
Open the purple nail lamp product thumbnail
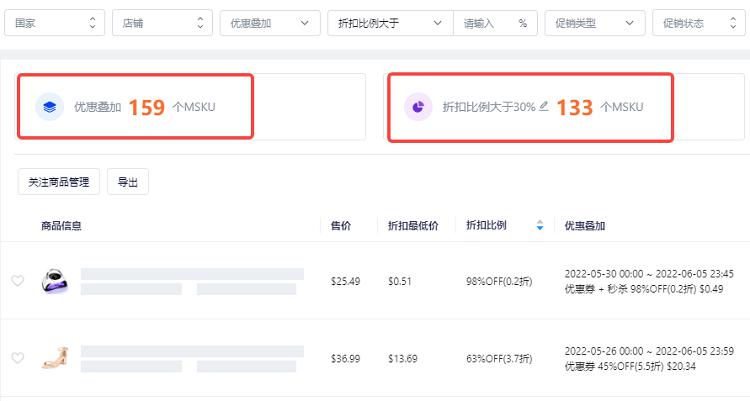click(x=53, y=281)
